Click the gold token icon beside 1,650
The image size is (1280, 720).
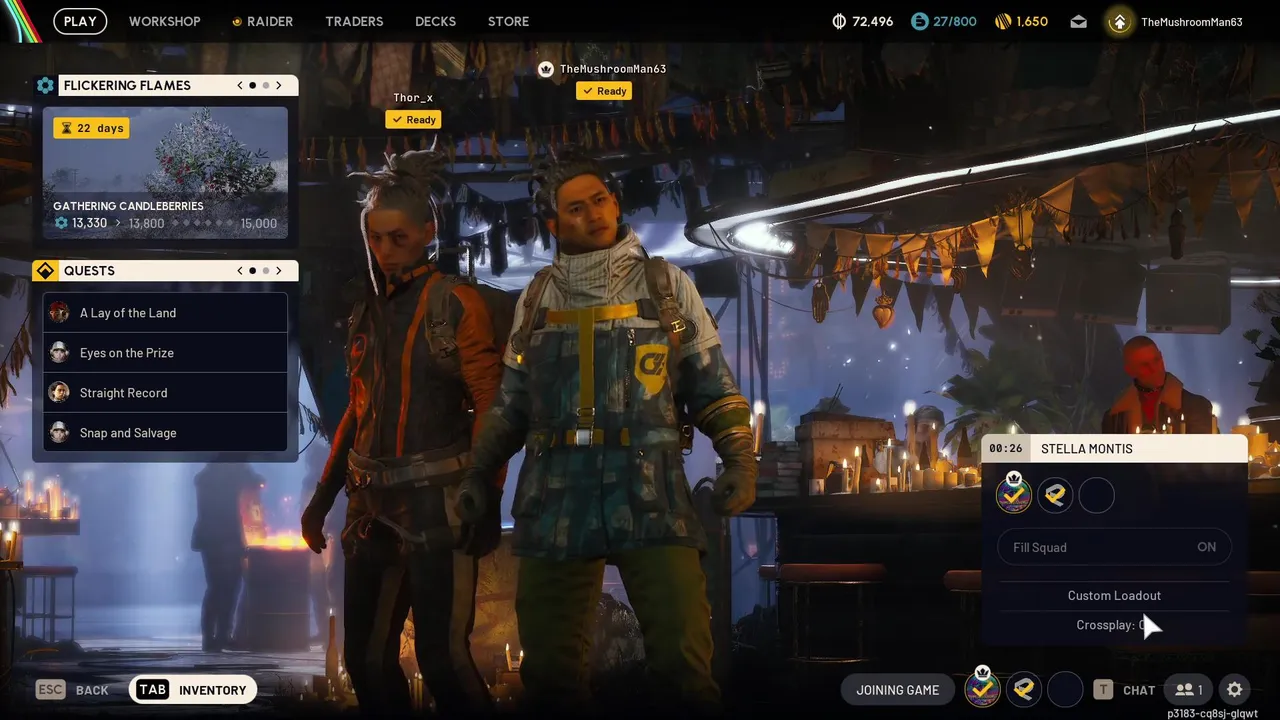pyautogui.click(x=1004, y=21)
